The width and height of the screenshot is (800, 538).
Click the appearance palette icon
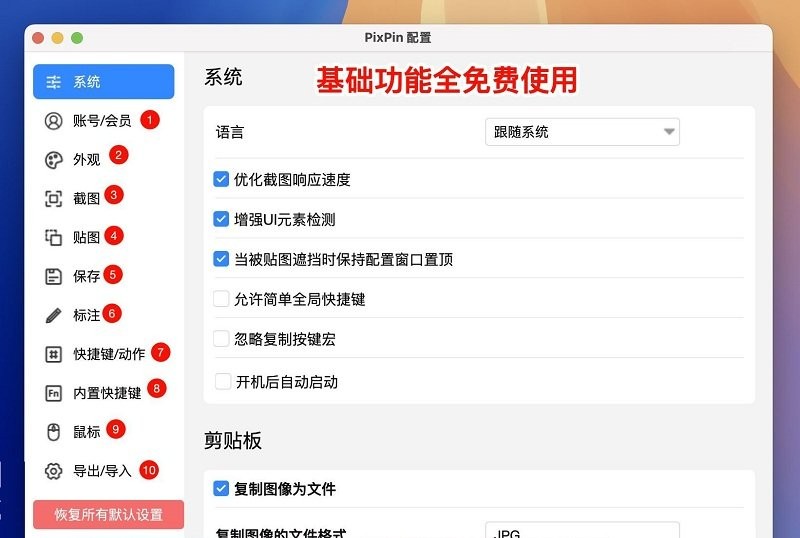click(x=54, y=160)
